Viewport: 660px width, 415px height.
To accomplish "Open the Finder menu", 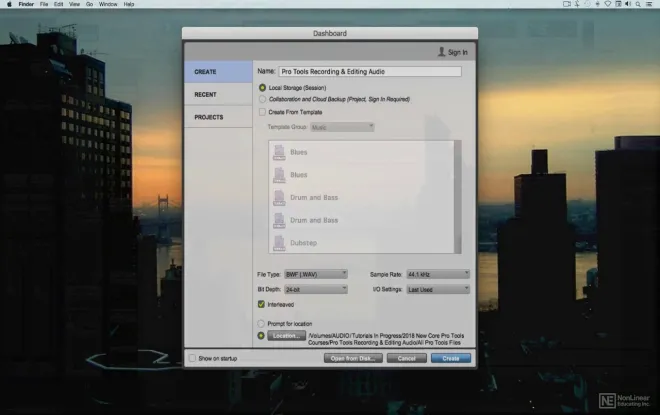I will (x=26, y=4).
